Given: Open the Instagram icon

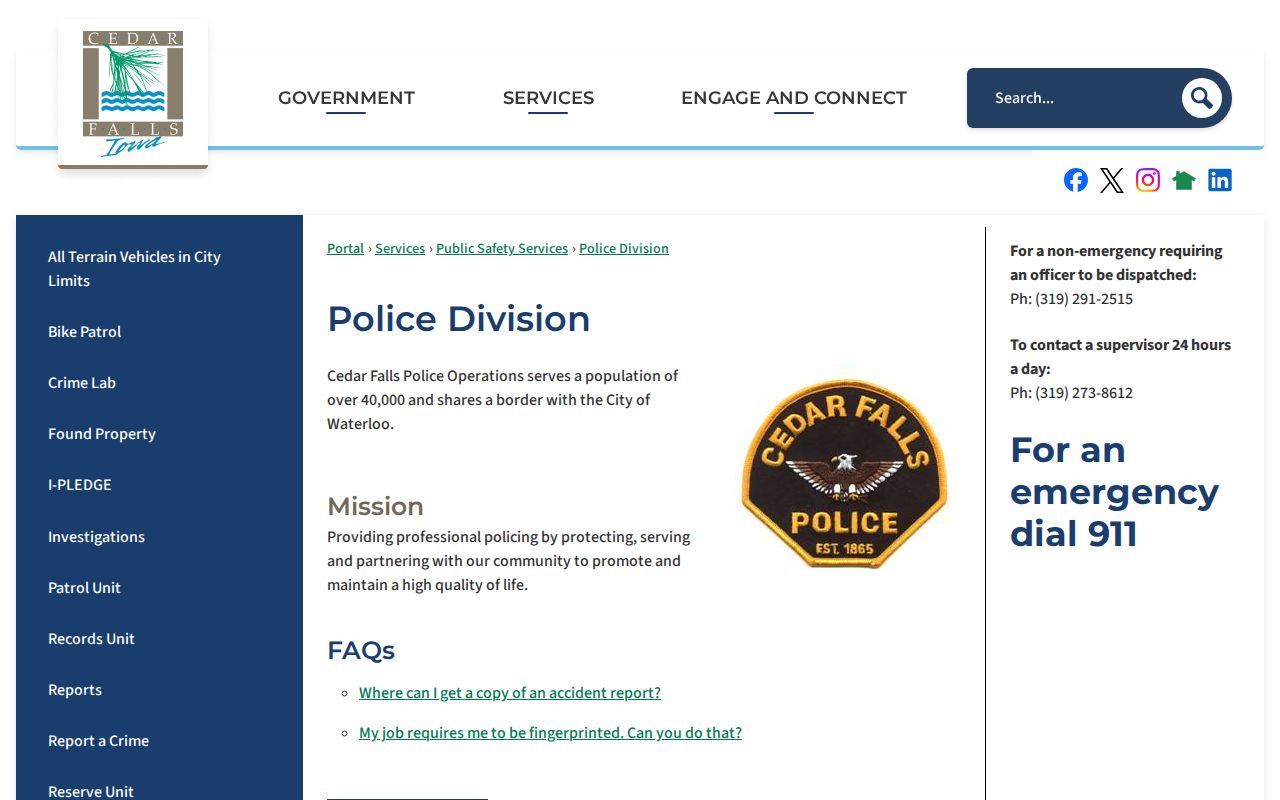Looking at the screenshot, I should pos(1148,180).
